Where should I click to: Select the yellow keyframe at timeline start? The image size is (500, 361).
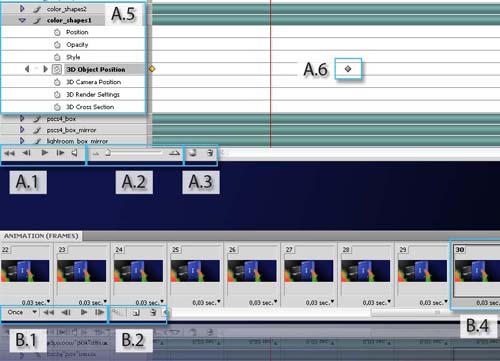152,69
